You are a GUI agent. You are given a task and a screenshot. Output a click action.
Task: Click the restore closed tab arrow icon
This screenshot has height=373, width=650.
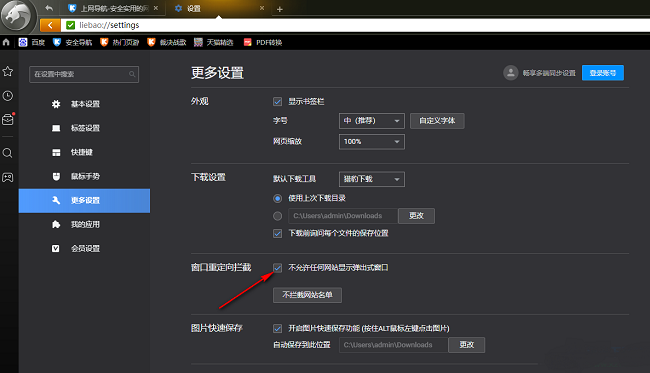pyautogui.click(x=49, y=8)
